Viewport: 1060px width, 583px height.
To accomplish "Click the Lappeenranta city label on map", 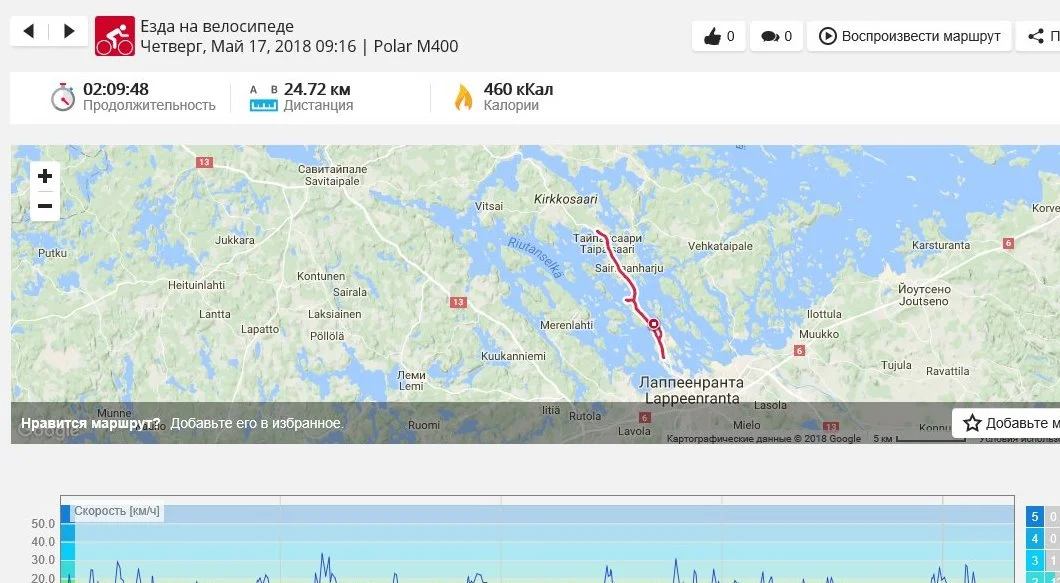I will point(692,391).
